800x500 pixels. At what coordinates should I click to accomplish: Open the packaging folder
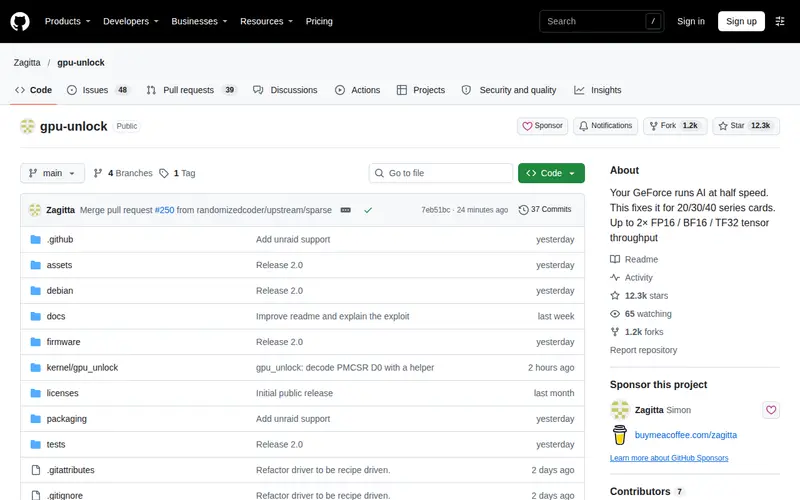coord(66,419)
